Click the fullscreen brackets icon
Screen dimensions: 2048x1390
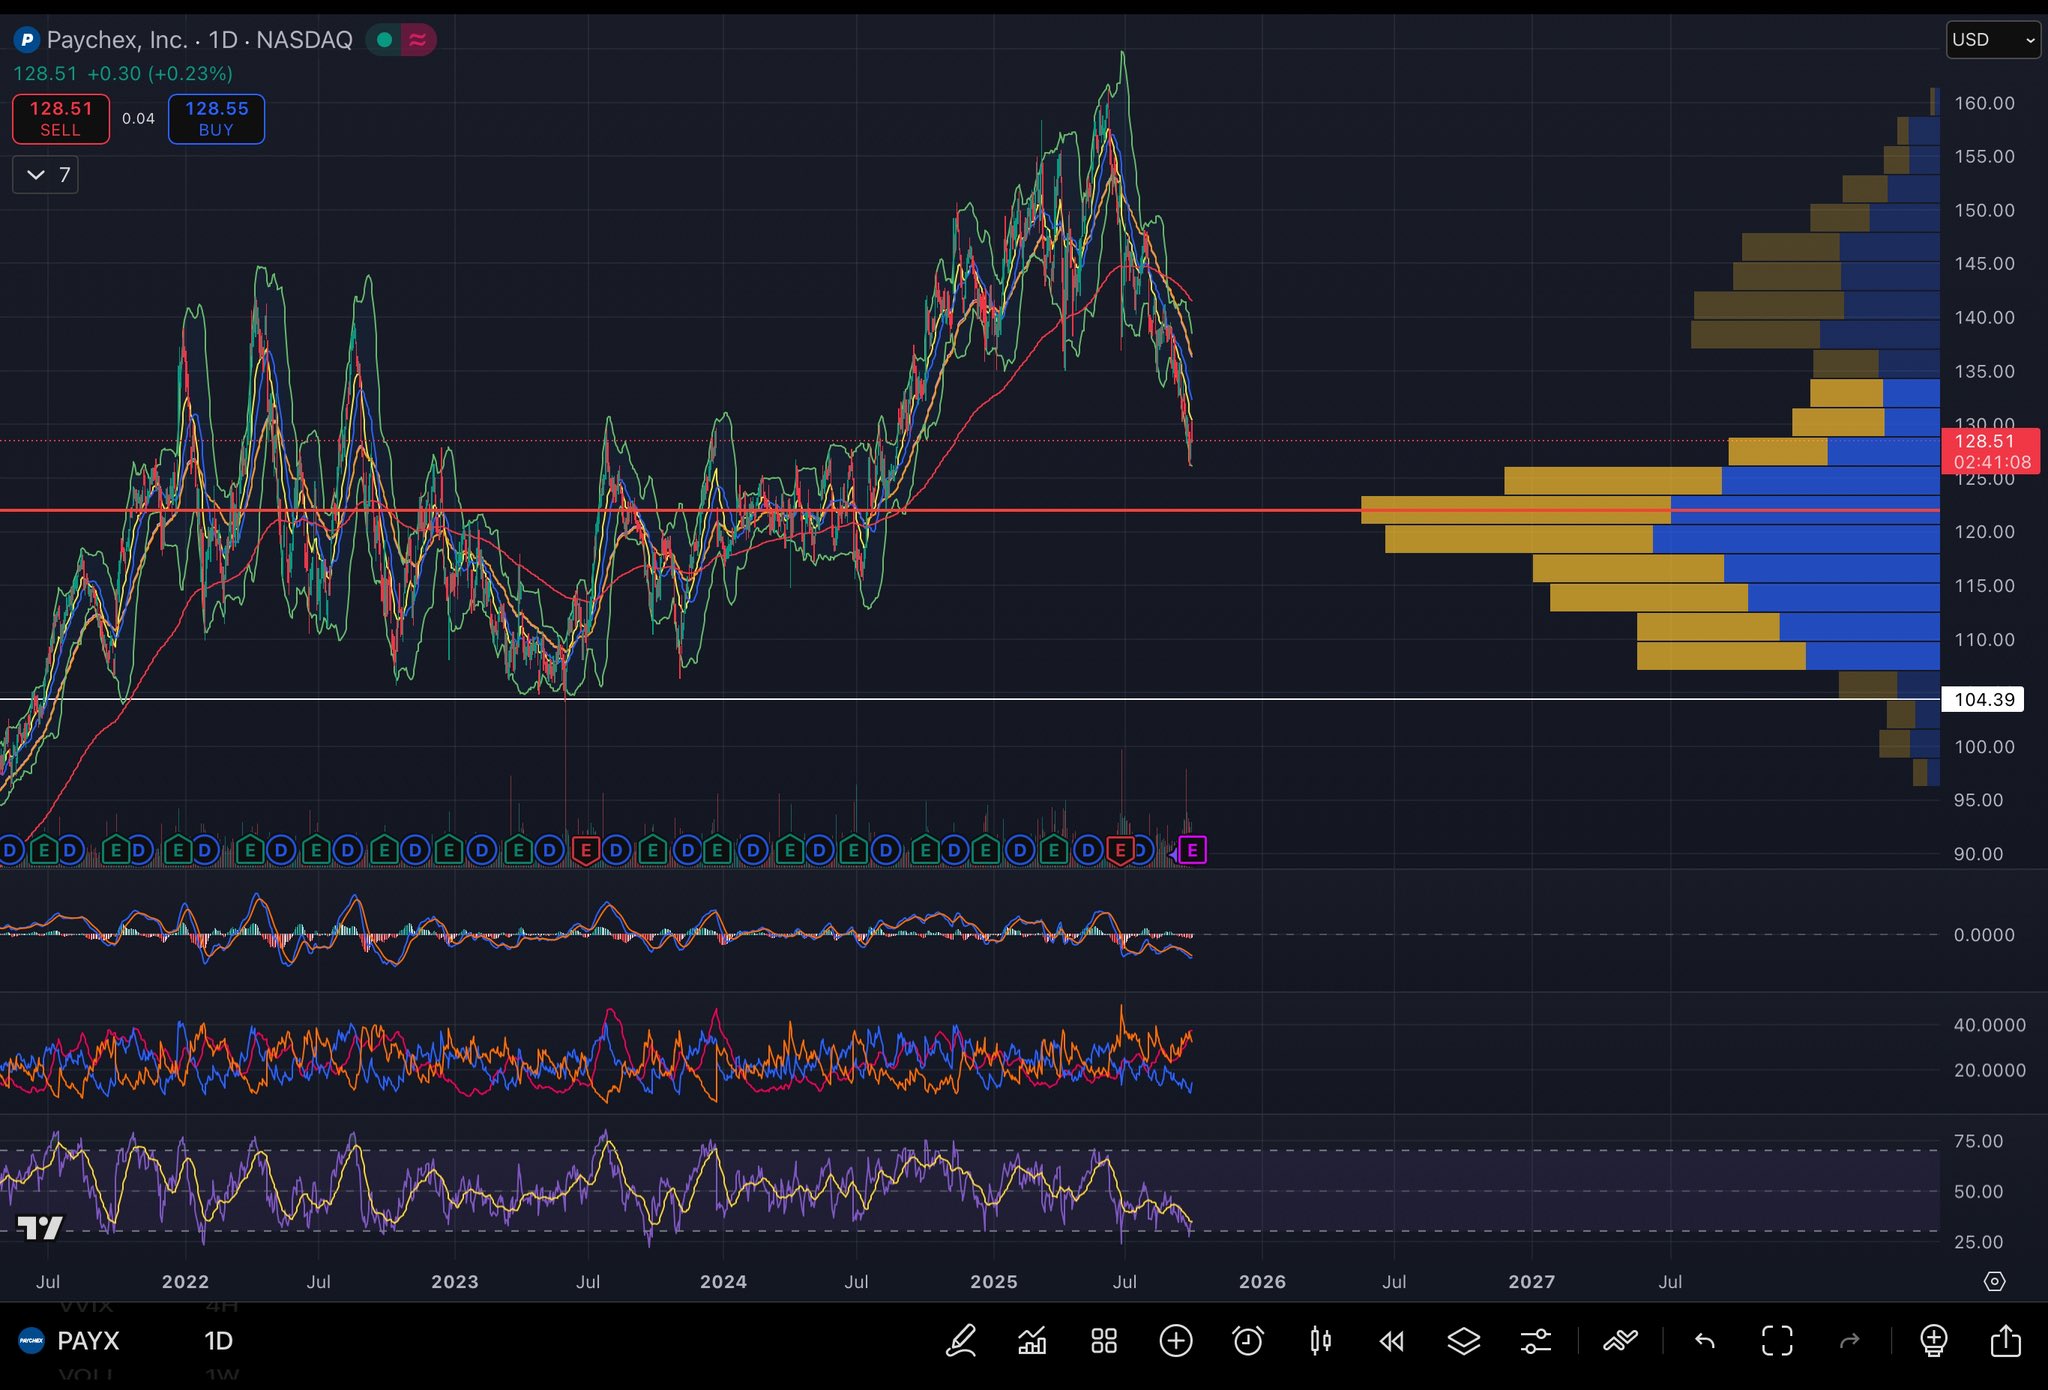[x=1777, y=1341]
